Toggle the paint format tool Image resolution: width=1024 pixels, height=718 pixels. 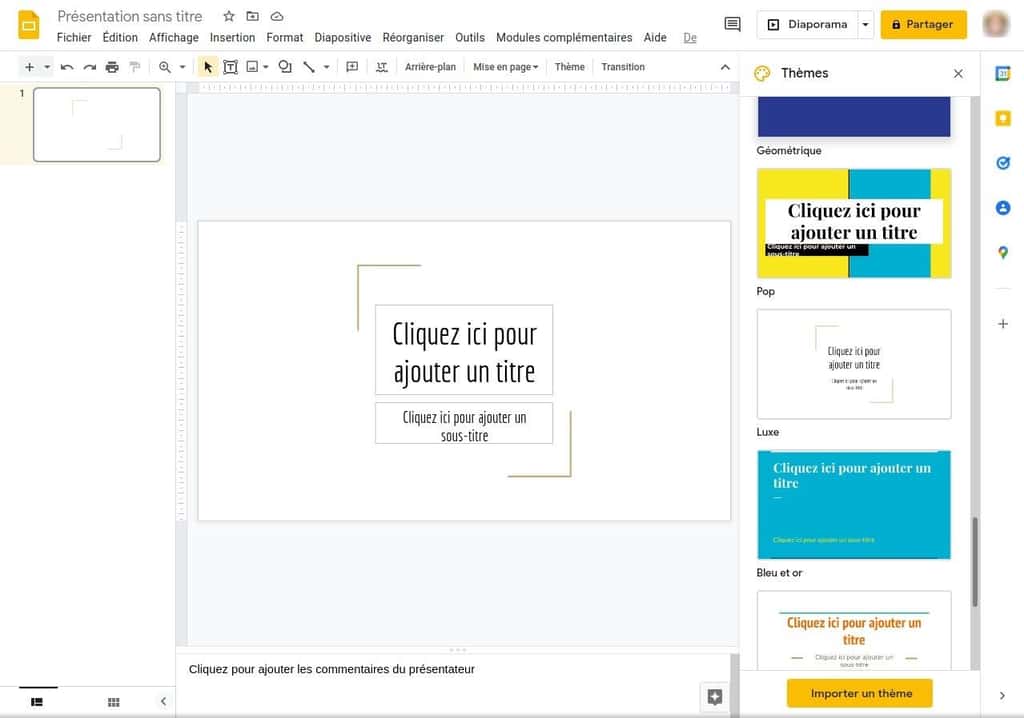pos(136,67)
